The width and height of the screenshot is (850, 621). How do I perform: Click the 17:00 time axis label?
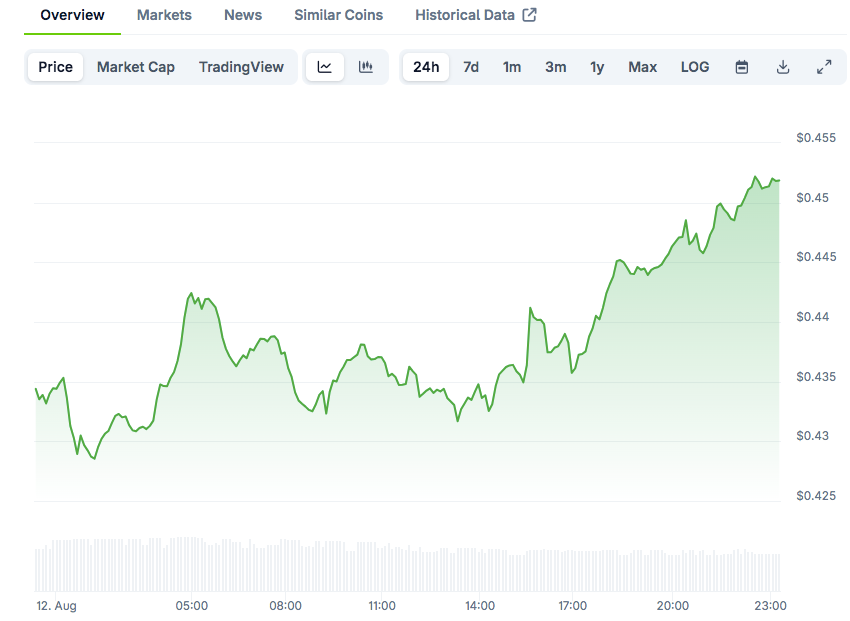click(573, 606)
